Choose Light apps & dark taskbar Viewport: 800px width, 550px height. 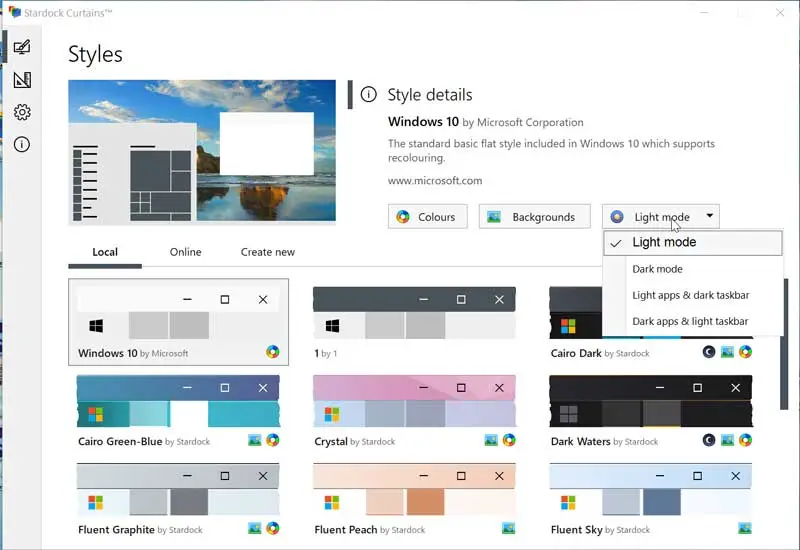click(693, 295)
